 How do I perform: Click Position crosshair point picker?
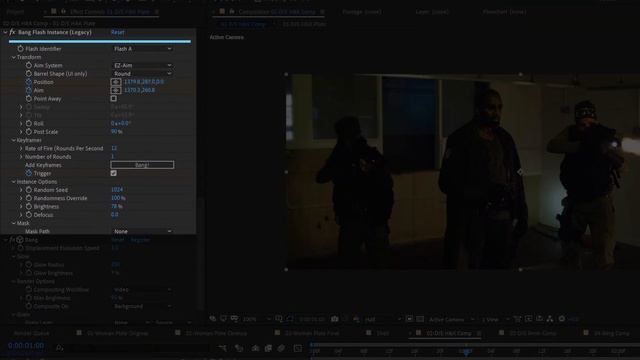(116, 82)
